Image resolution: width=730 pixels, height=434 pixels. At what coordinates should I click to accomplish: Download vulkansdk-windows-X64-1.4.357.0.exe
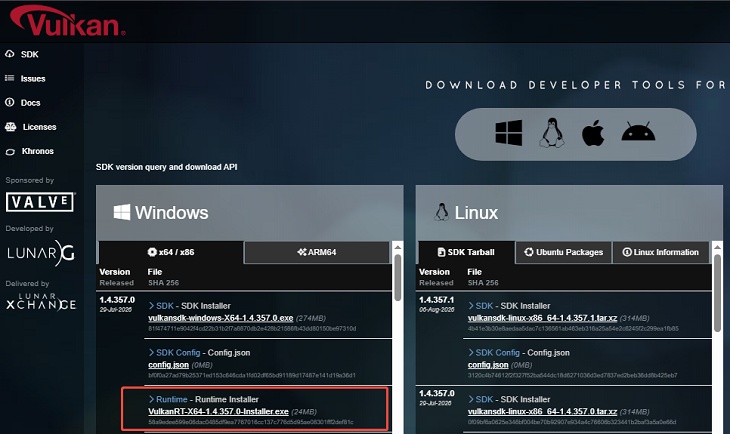pos(221,318)
